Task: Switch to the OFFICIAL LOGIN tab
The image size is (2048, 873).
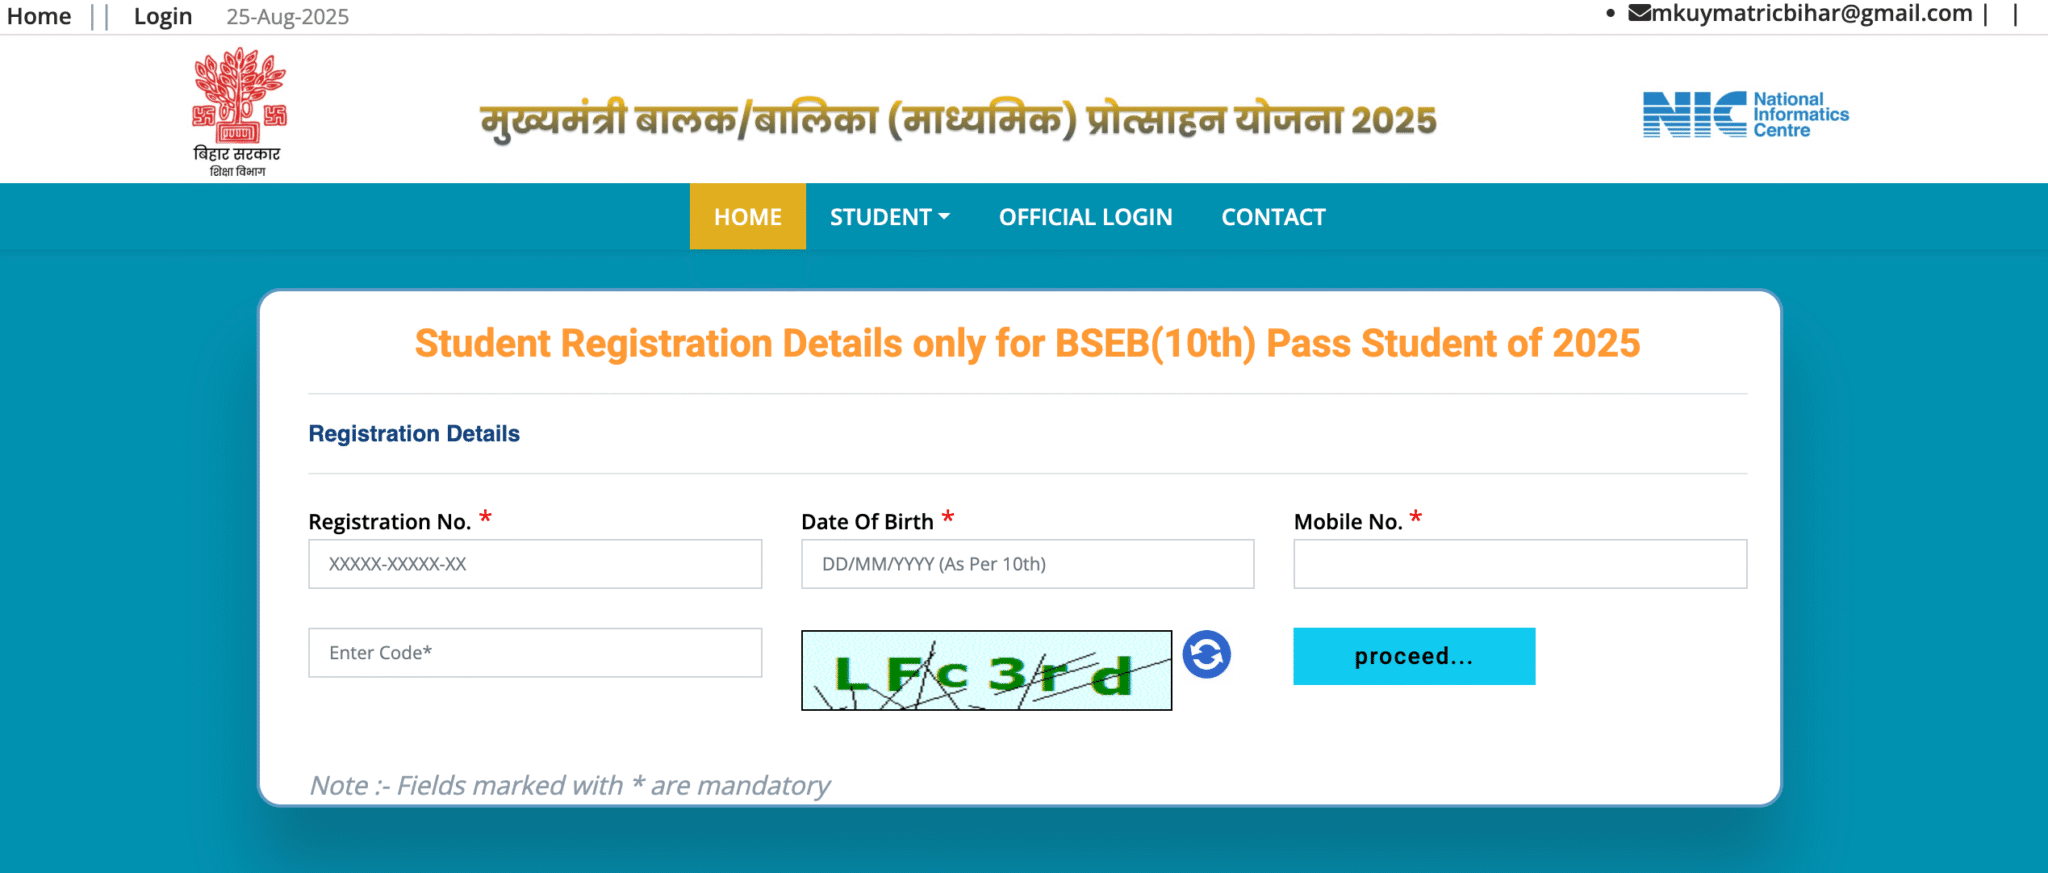Action: (1086, 217)
